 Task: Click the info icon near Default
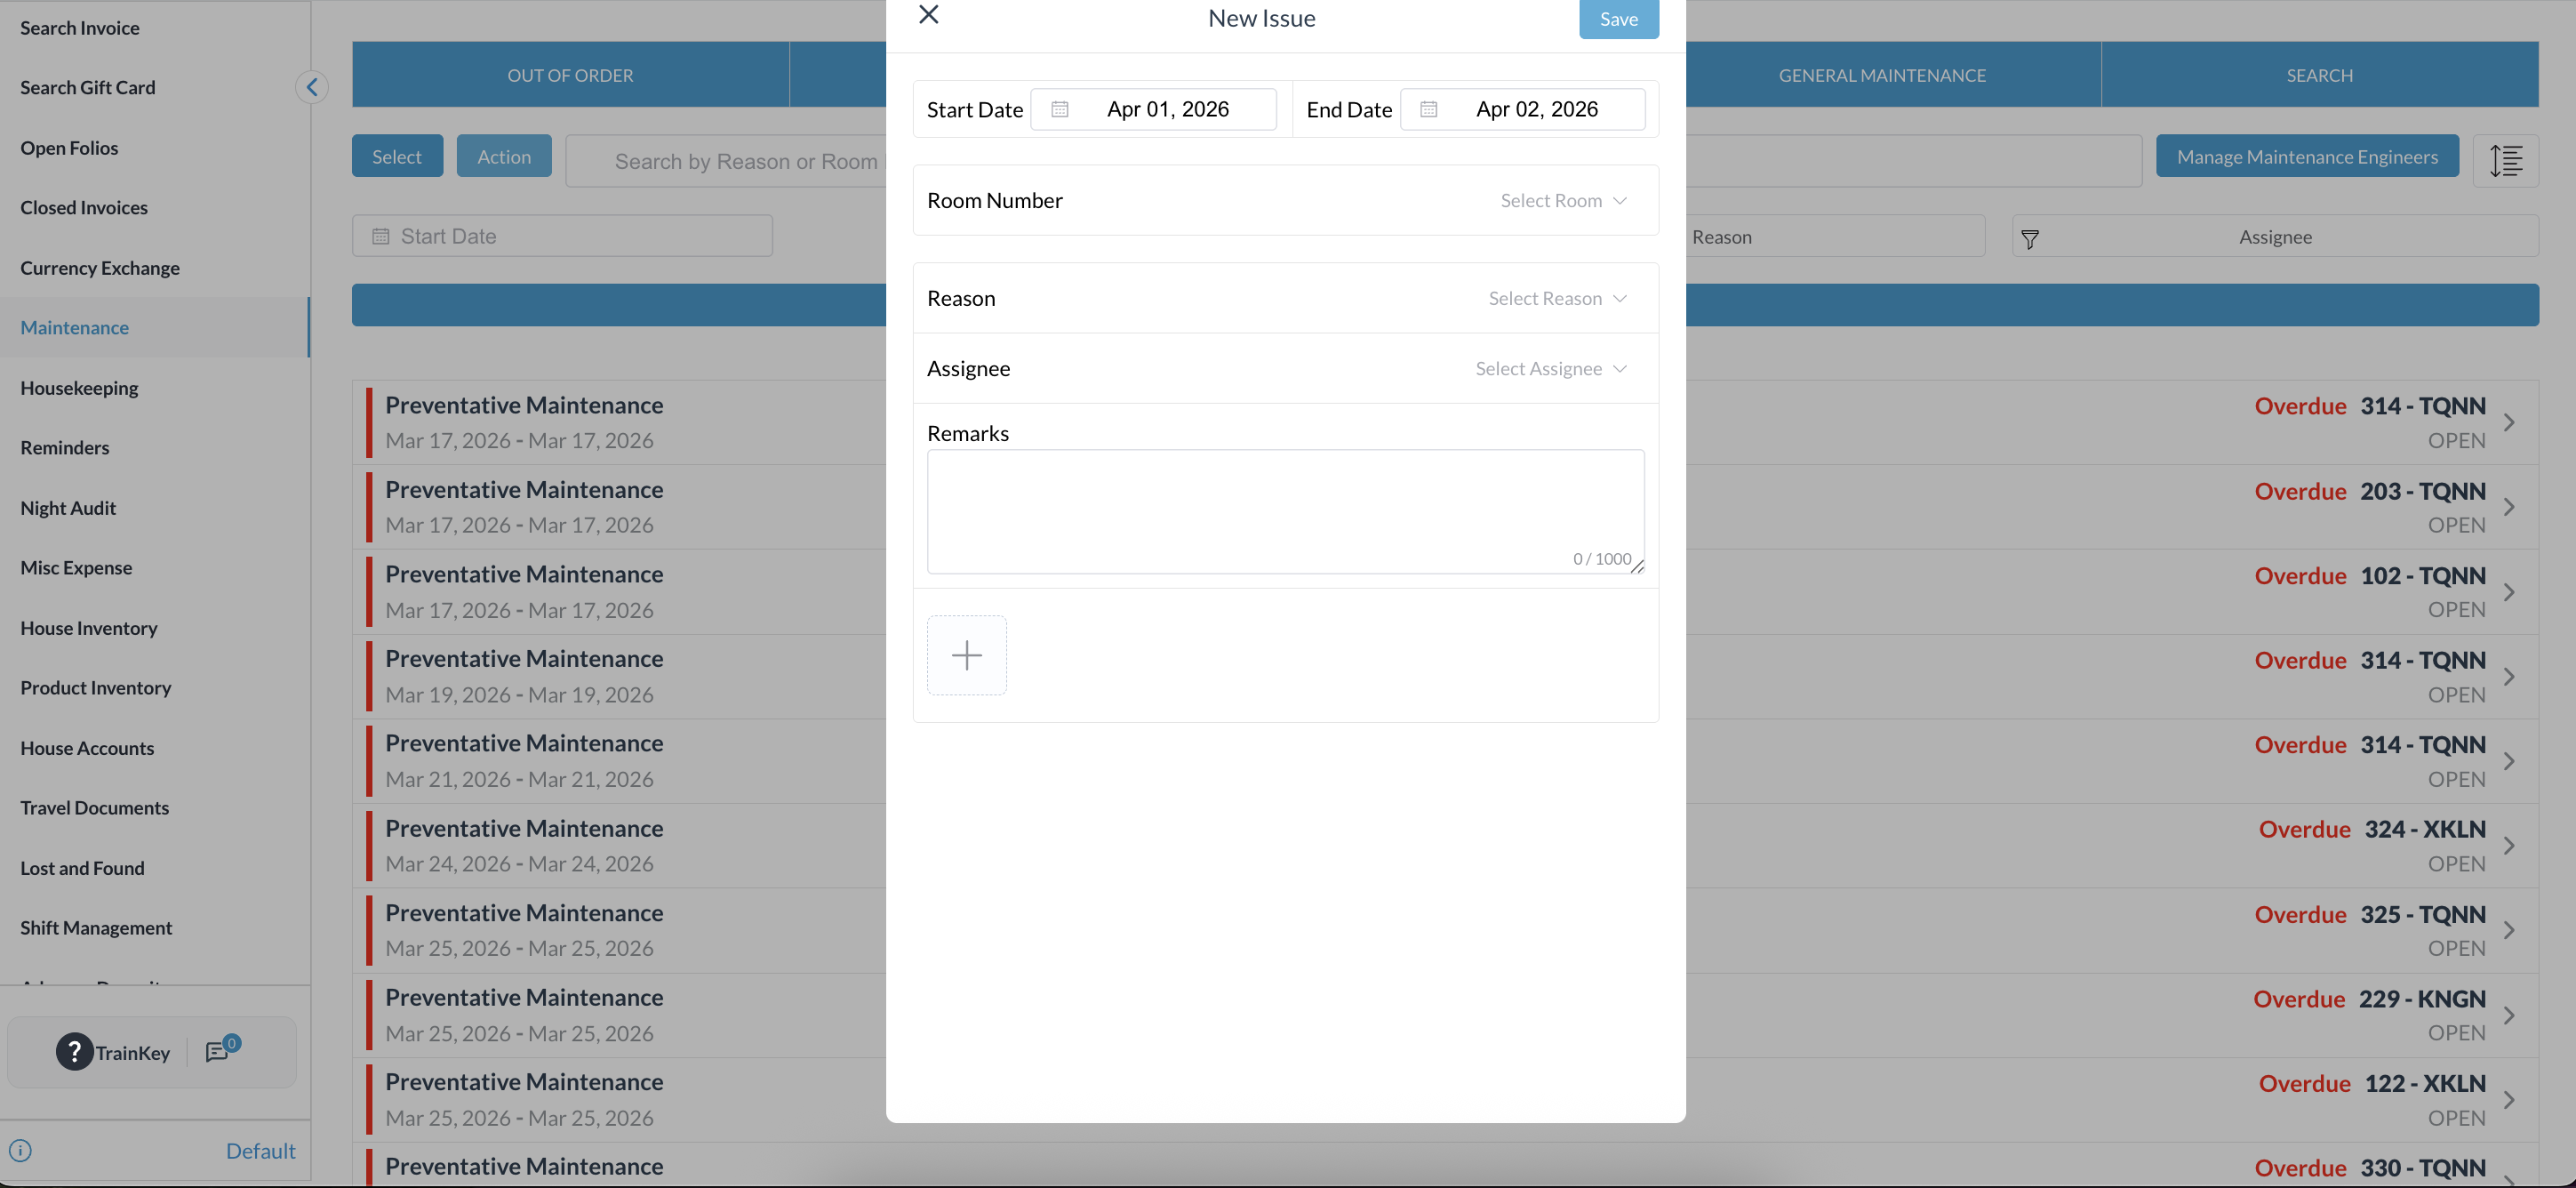(x=21, y=1150)
